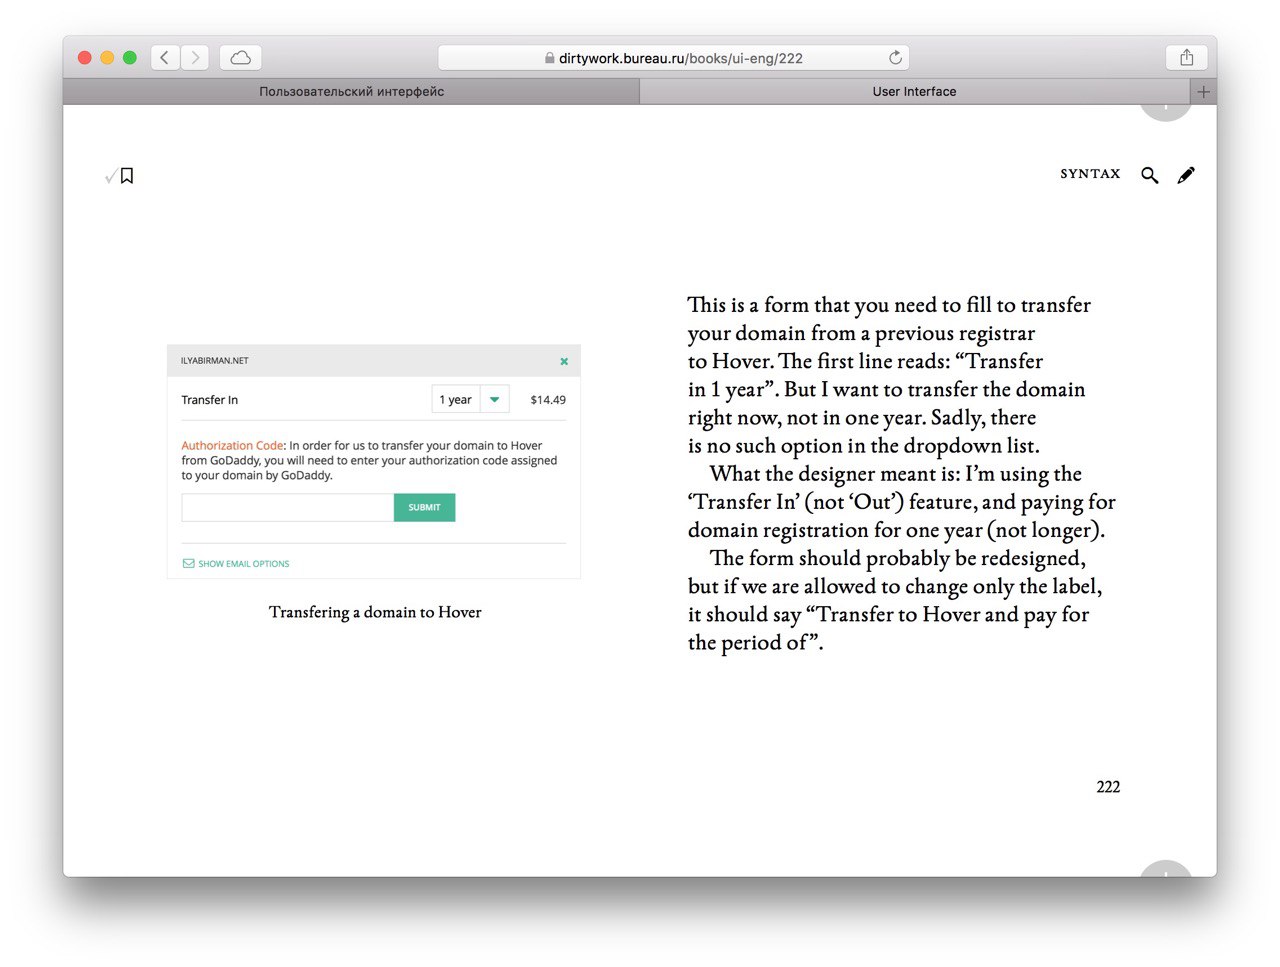Click the "Authorization Code" orange label

(232, 446)
